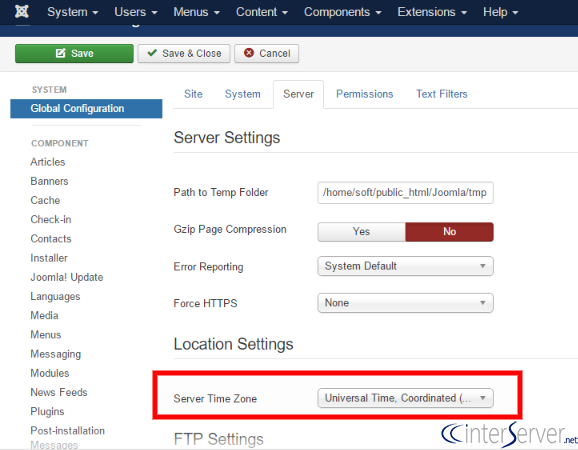
Task: Open Post-installation Messages settings
Action: pos(67,437)
